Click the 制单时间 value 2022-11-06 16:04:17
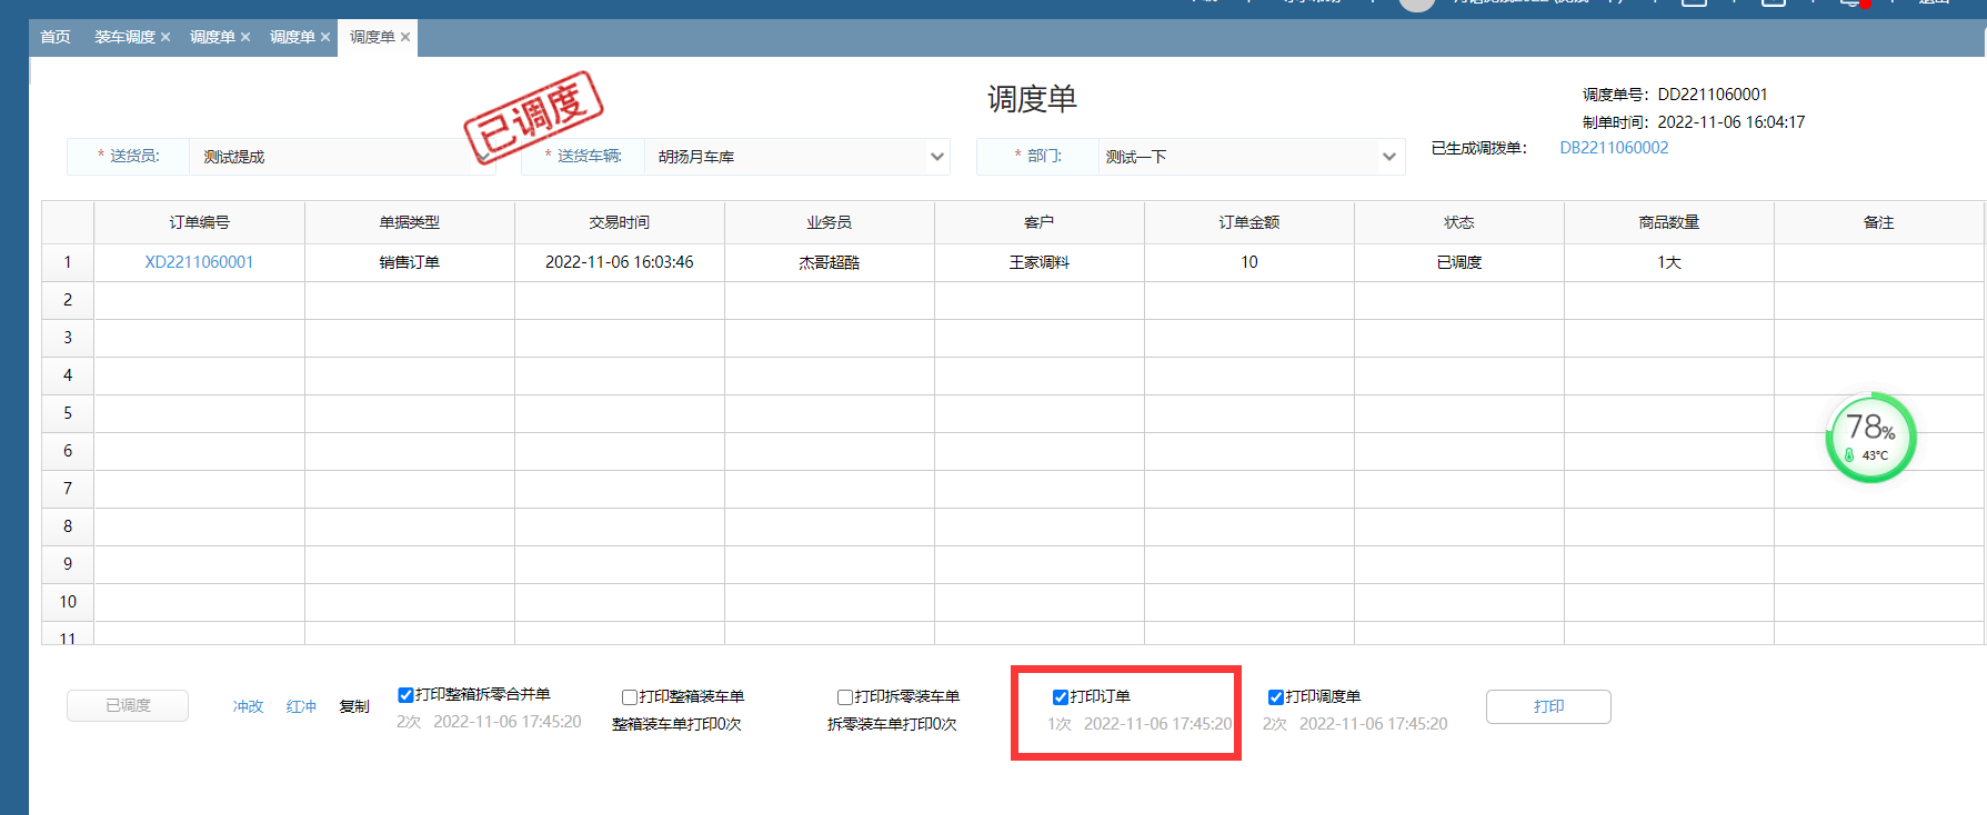Screen dimensions: 1987x815 (1731, 122)
